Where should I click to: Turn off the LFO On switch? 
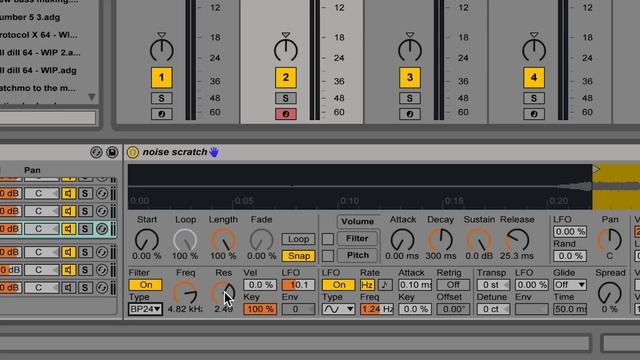338,285
